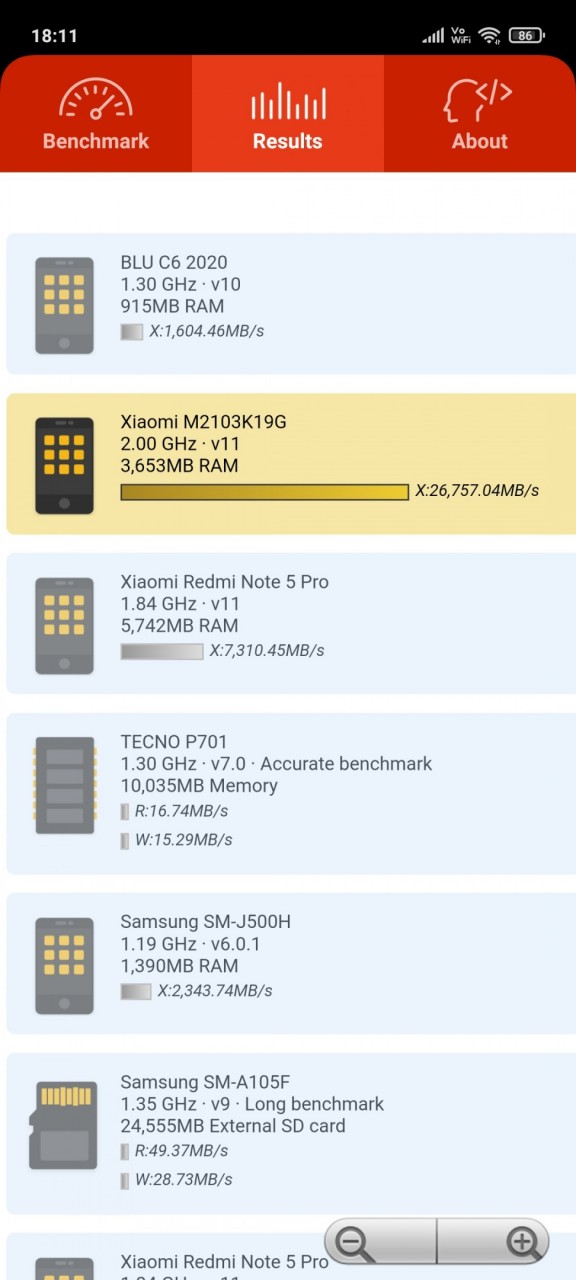Screen dimensions: 576x1280
Task: Open the BLU C6 2020 result entry
Action: coord(288,304)
